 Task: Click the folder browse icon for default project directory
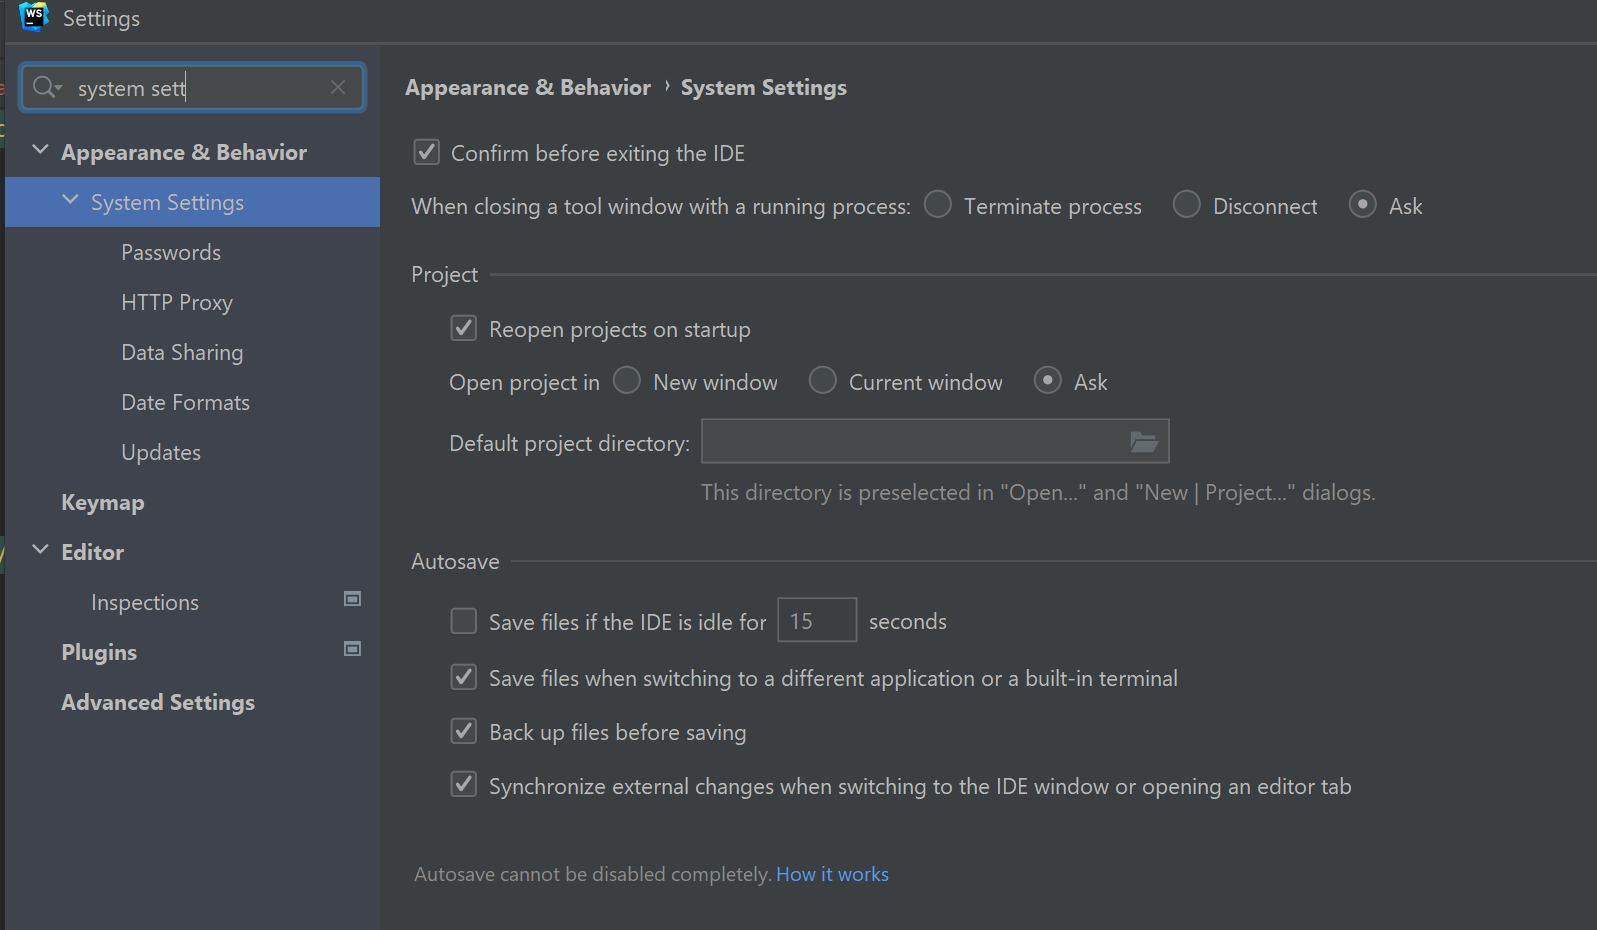pos(1144,442)
